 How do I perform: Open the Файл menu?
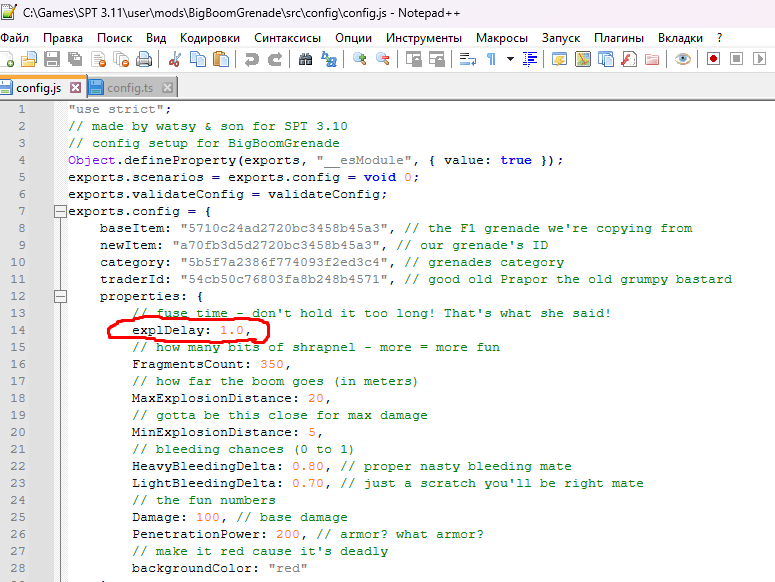pyautogui.click(x=14, y=38)
